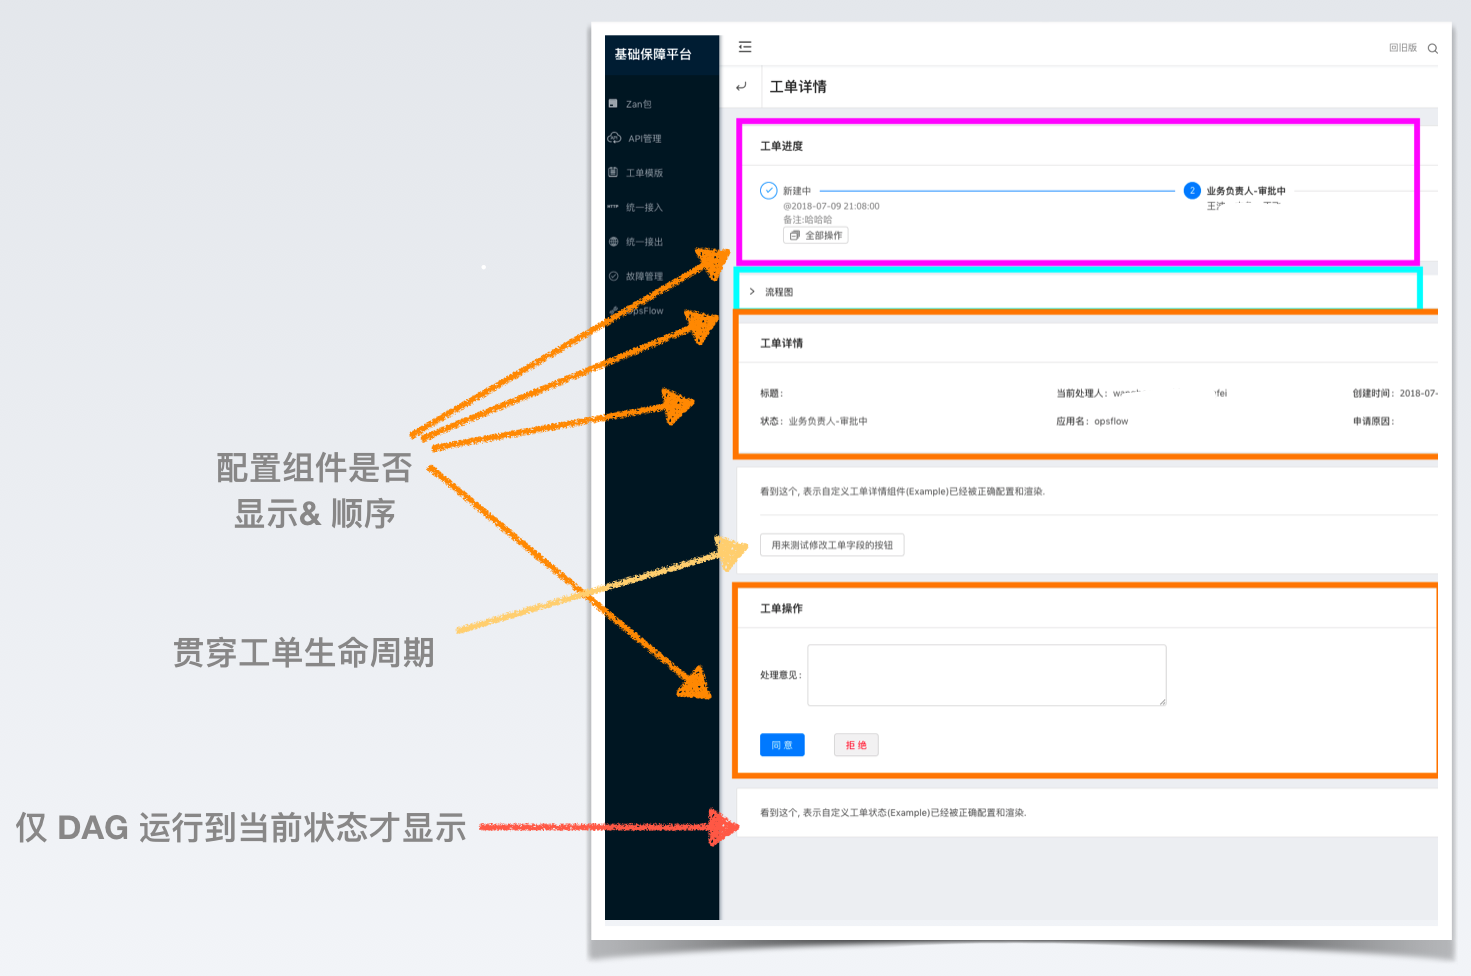Image resolution: width=1471 pixels, height=976 pixels.
Task: Click the sidebar collapse menu icon
Action: point(745,47)
